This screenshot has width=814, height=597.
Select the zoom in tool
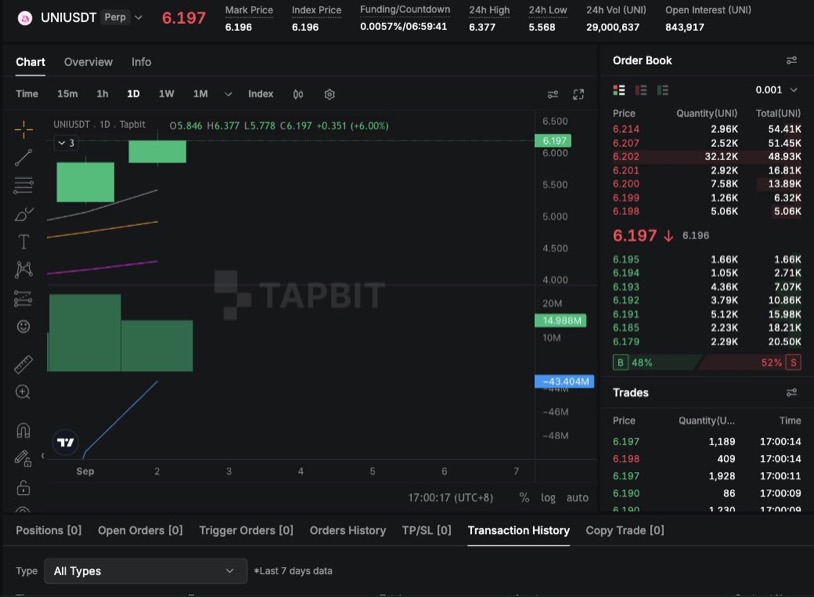tap(23, 392)
